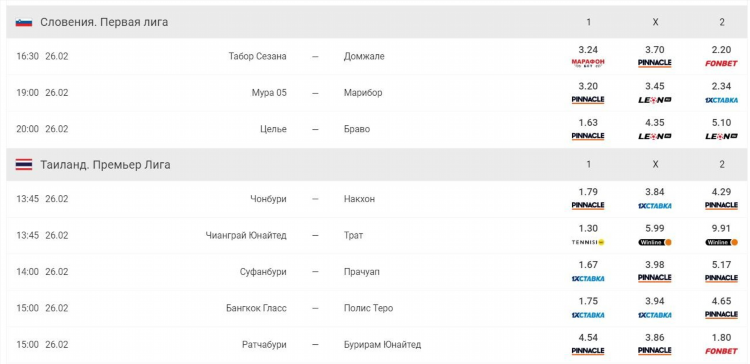Select away odds 4.65 for Полис Теро

point(721,301)
